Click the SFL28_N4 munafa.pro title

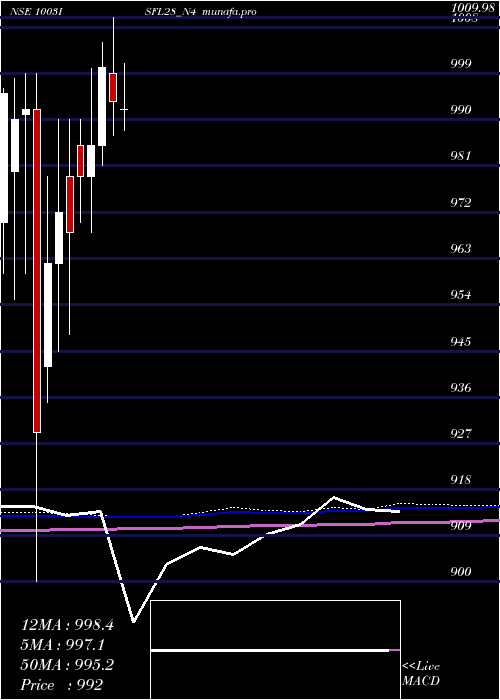click(200, 12)
